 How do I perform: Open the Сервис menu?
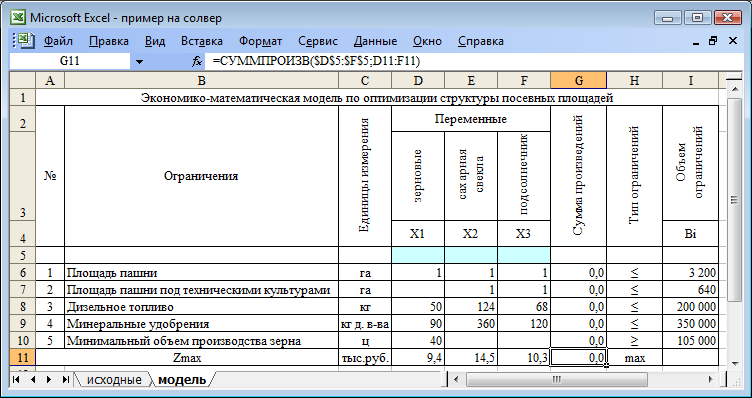tap(318, 41)
